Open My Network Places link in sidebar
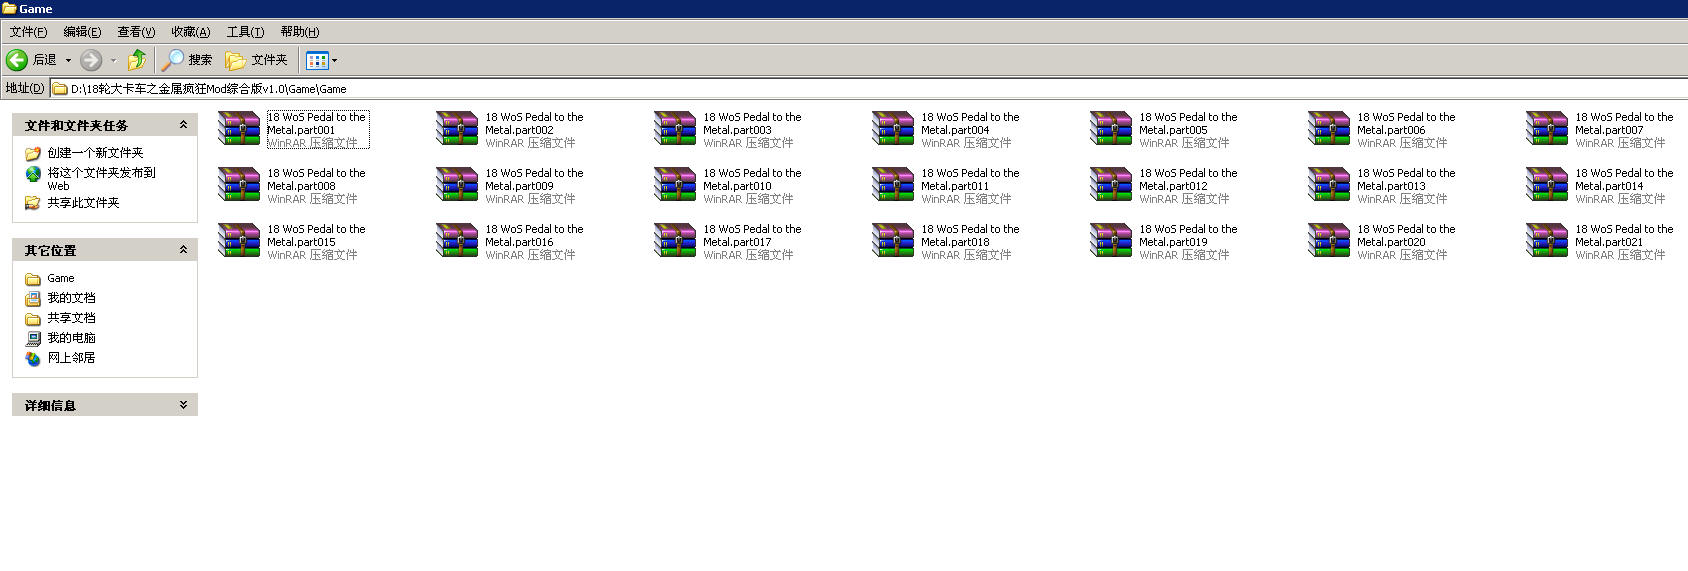The height and width of the screenshot is (571, 1688). [71, 358]
